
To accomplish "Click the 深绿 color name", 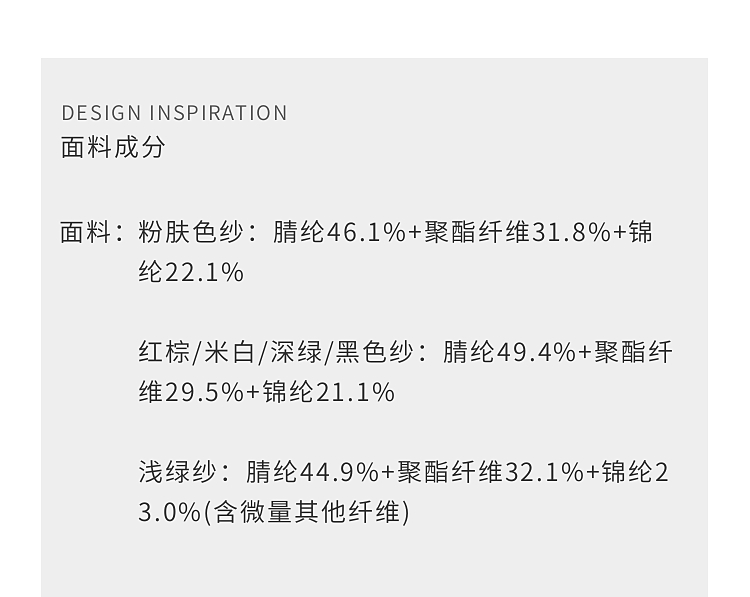I will coord(296,353).
